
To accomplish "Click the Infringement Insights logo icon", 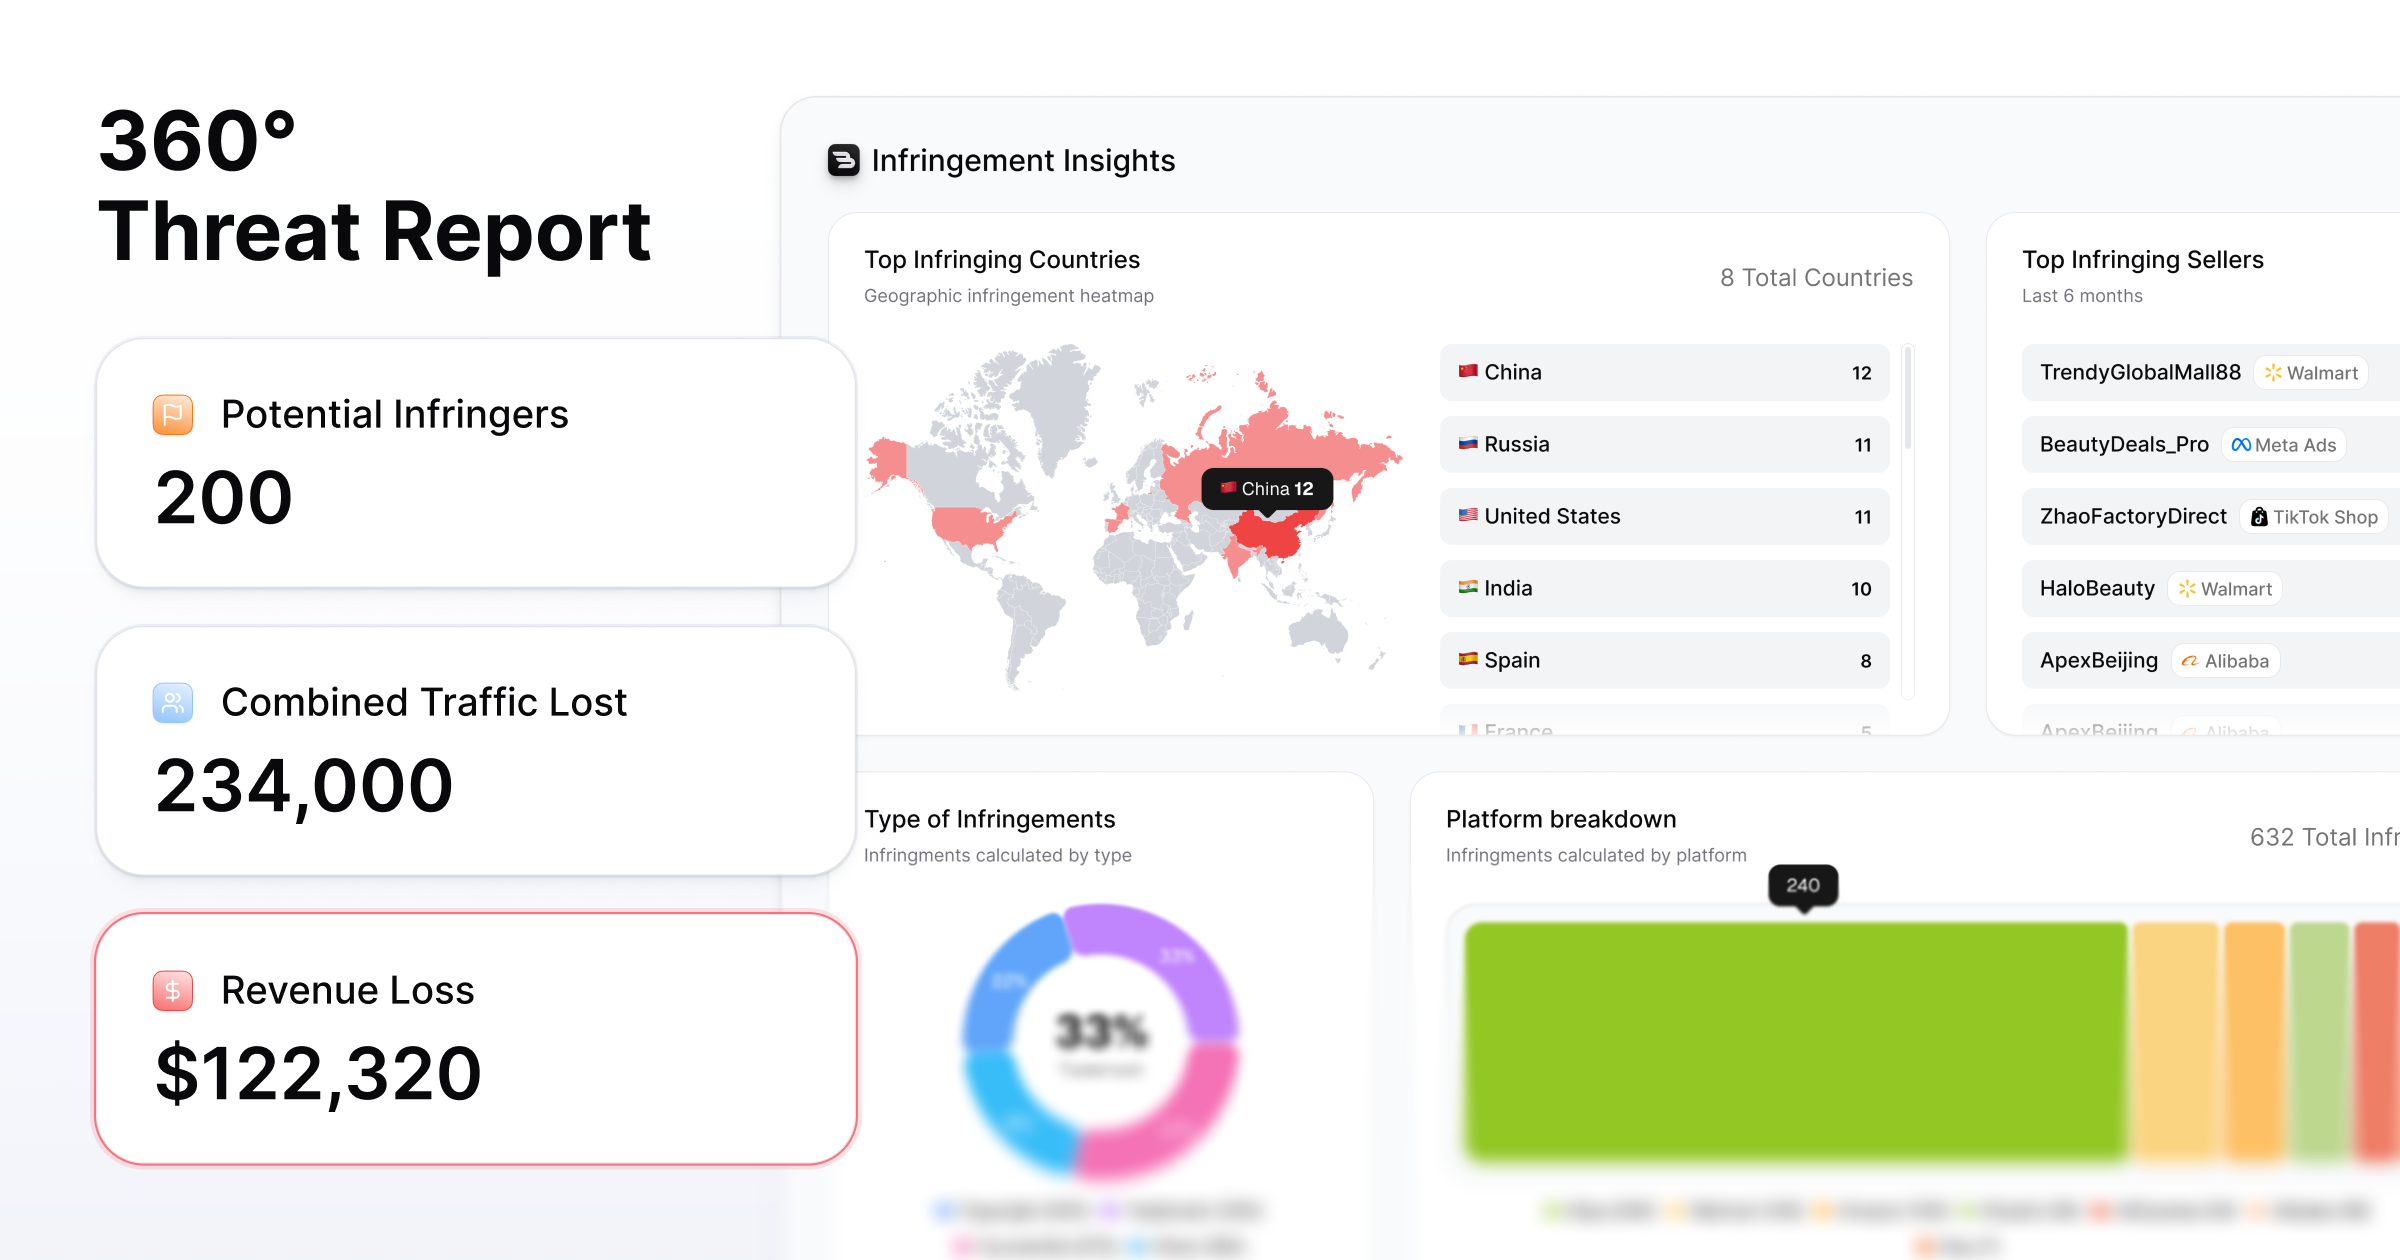I will click(843, 160).
